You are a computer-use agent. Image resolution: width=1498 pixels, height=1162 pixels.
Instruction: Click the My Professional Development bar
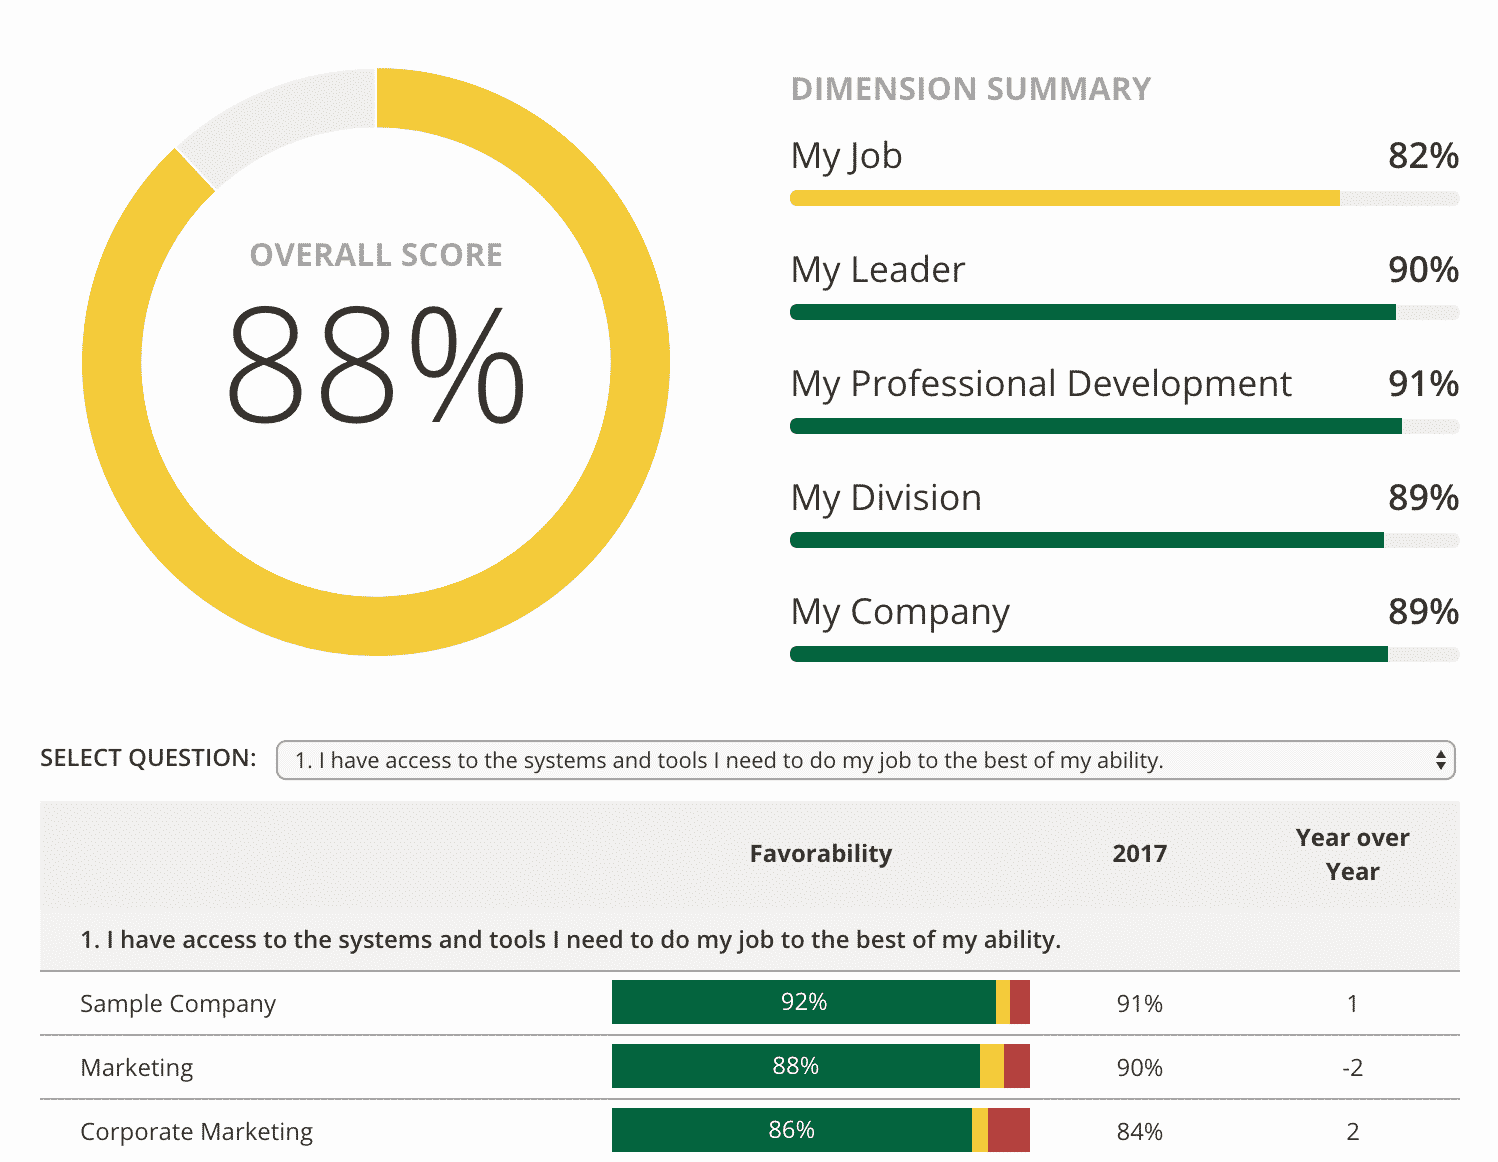click(1124, 426)
